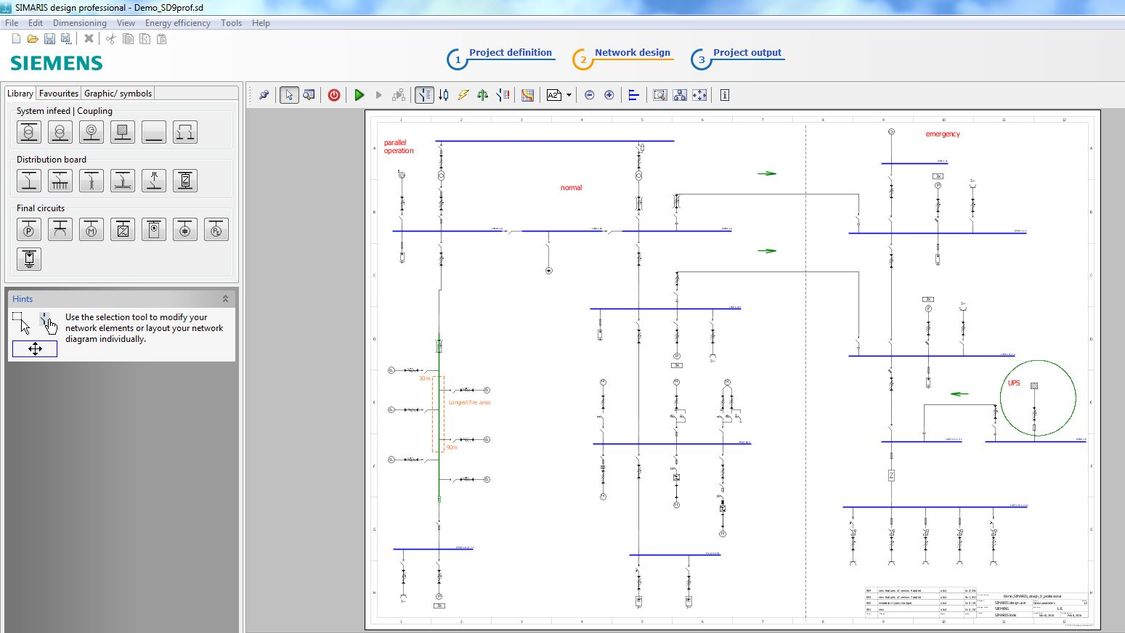
Task: Switch to the Graphic/ symbols tab
Action: 118,93
